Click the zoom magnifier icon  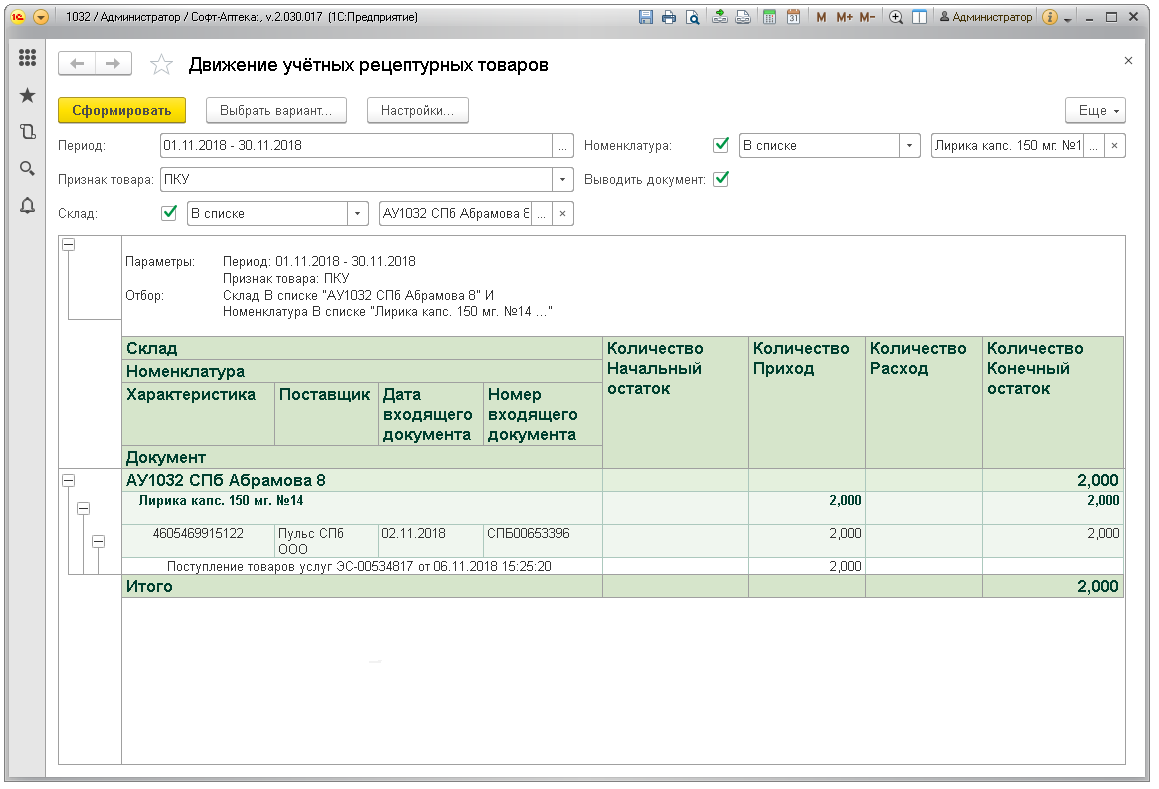[x=896, y=18]
